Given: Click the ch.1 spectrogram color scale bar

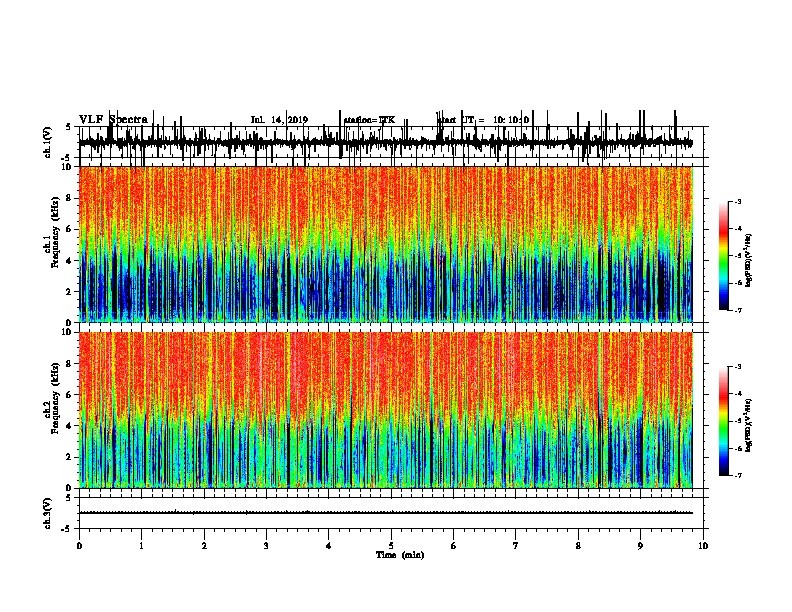Looking at the screenshot, I should click(724, 256).
